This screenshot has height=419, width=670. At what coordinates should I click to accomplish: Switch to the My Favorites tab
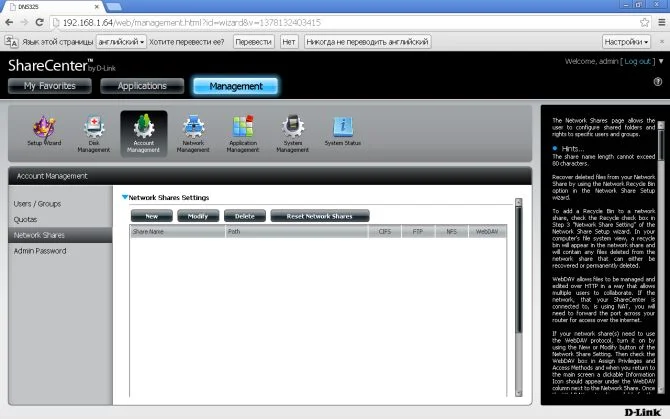[x=49, y=86]
